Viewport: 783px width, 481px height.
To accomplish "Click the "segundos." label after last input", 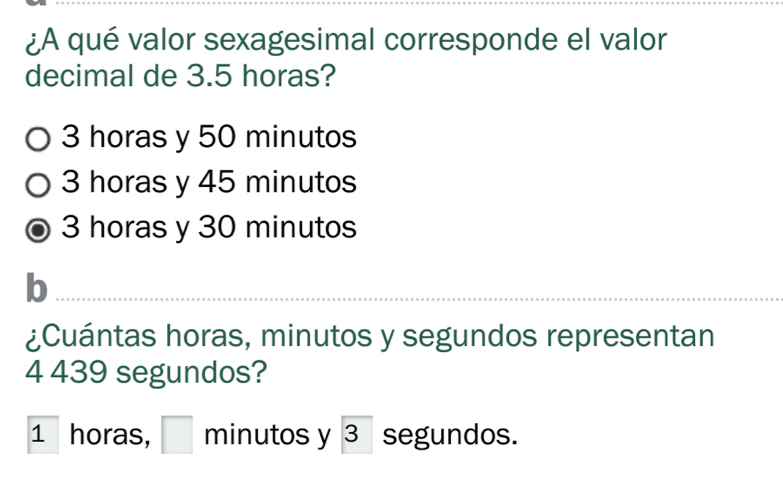I will click(450, 436).
